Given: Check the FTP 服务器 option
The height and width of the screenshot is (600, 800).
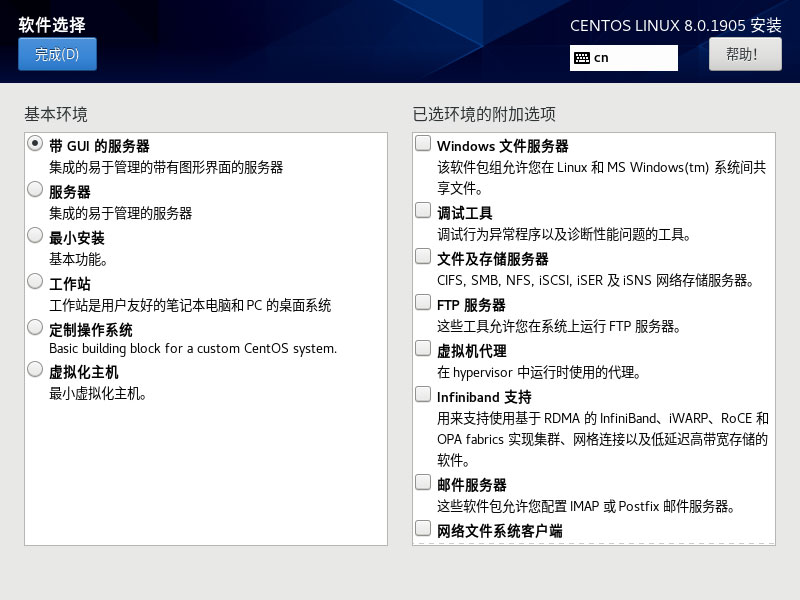Looking at the screenshot, I should click(423, 301).
